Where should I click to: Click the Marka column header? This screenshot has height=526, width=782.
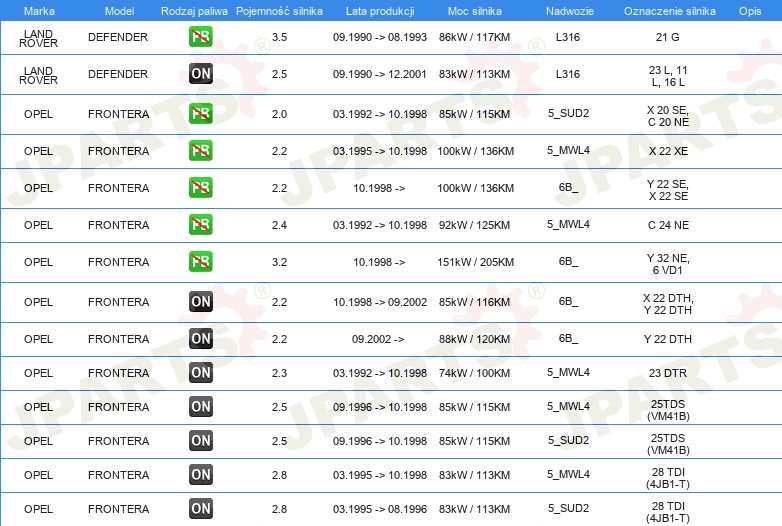pyautogui.click(x=39, y=11)
